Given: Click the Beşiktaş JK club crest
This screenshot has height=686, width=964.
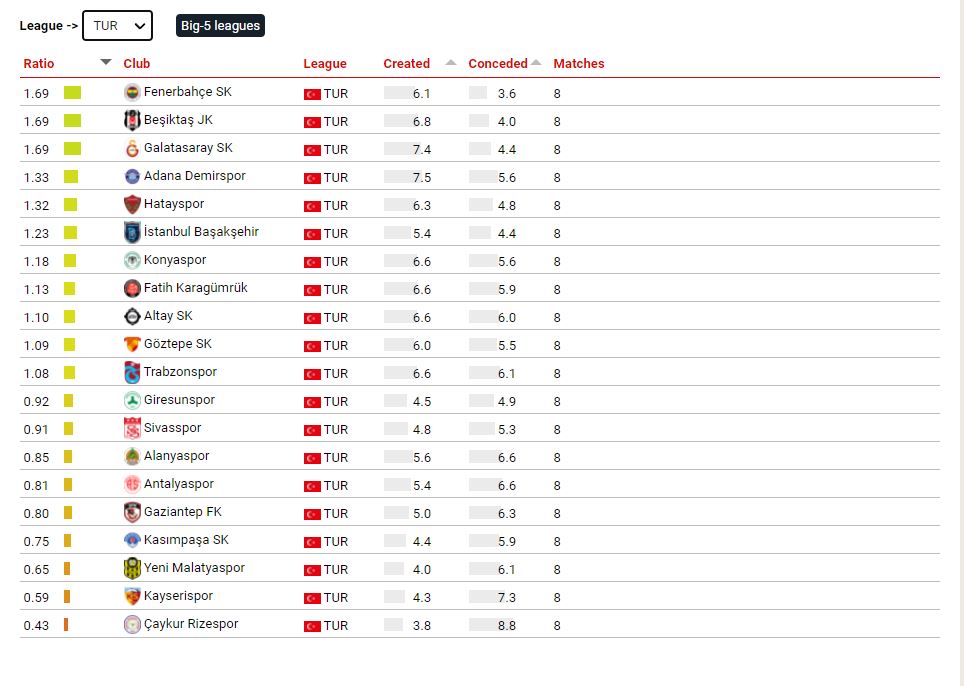Looking at the screenshot, I should (132, 120).
